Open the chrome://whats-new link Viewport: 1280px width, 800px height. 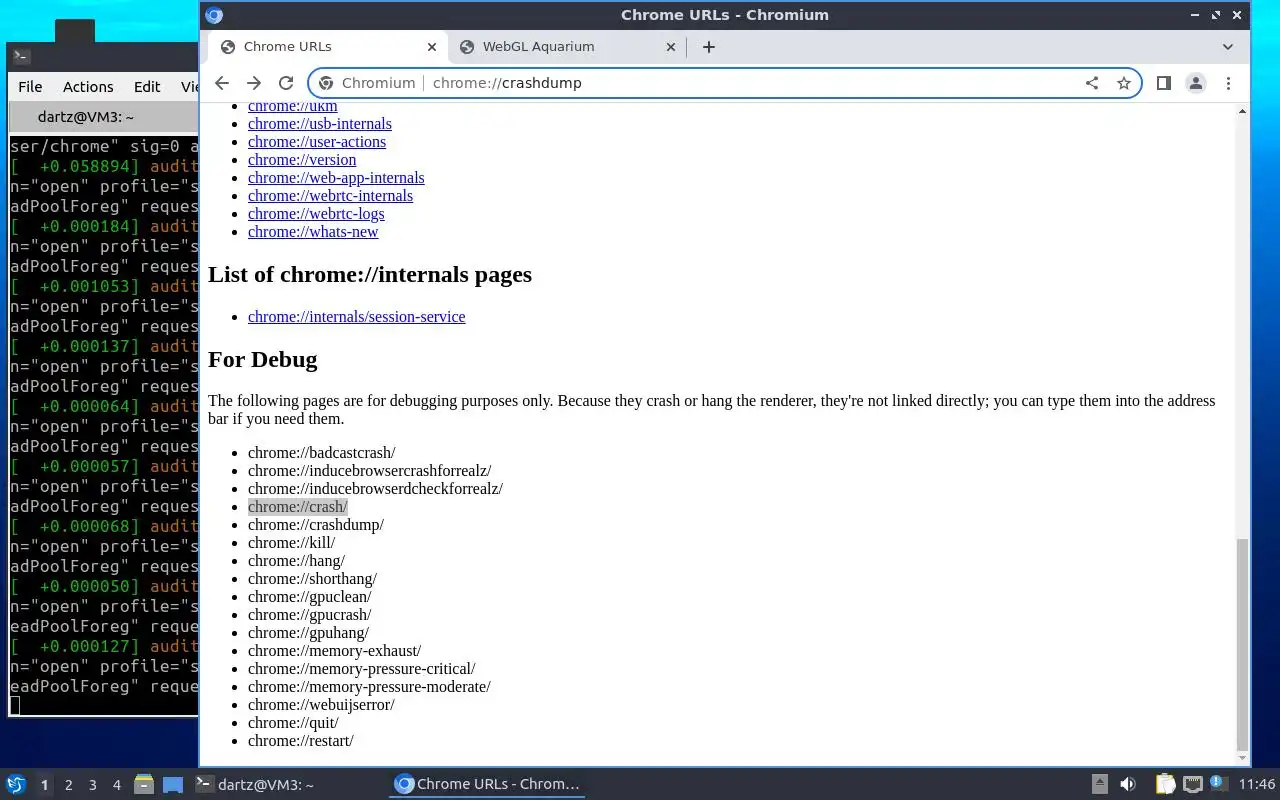pyautogui.click(x=313, y=232)
